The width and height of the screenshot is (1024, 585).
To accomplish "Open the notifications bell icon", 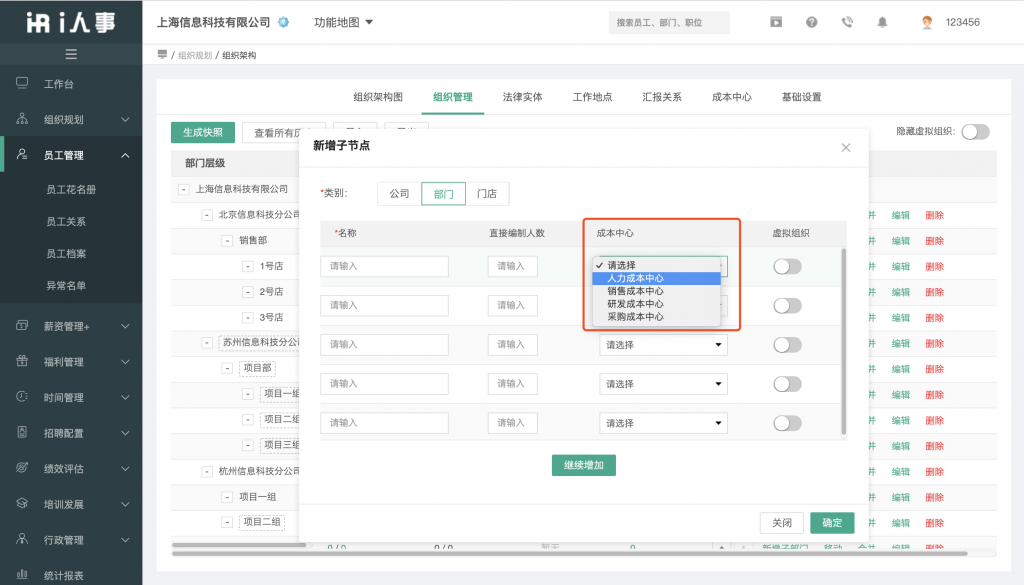I will [x=882, y=22].
